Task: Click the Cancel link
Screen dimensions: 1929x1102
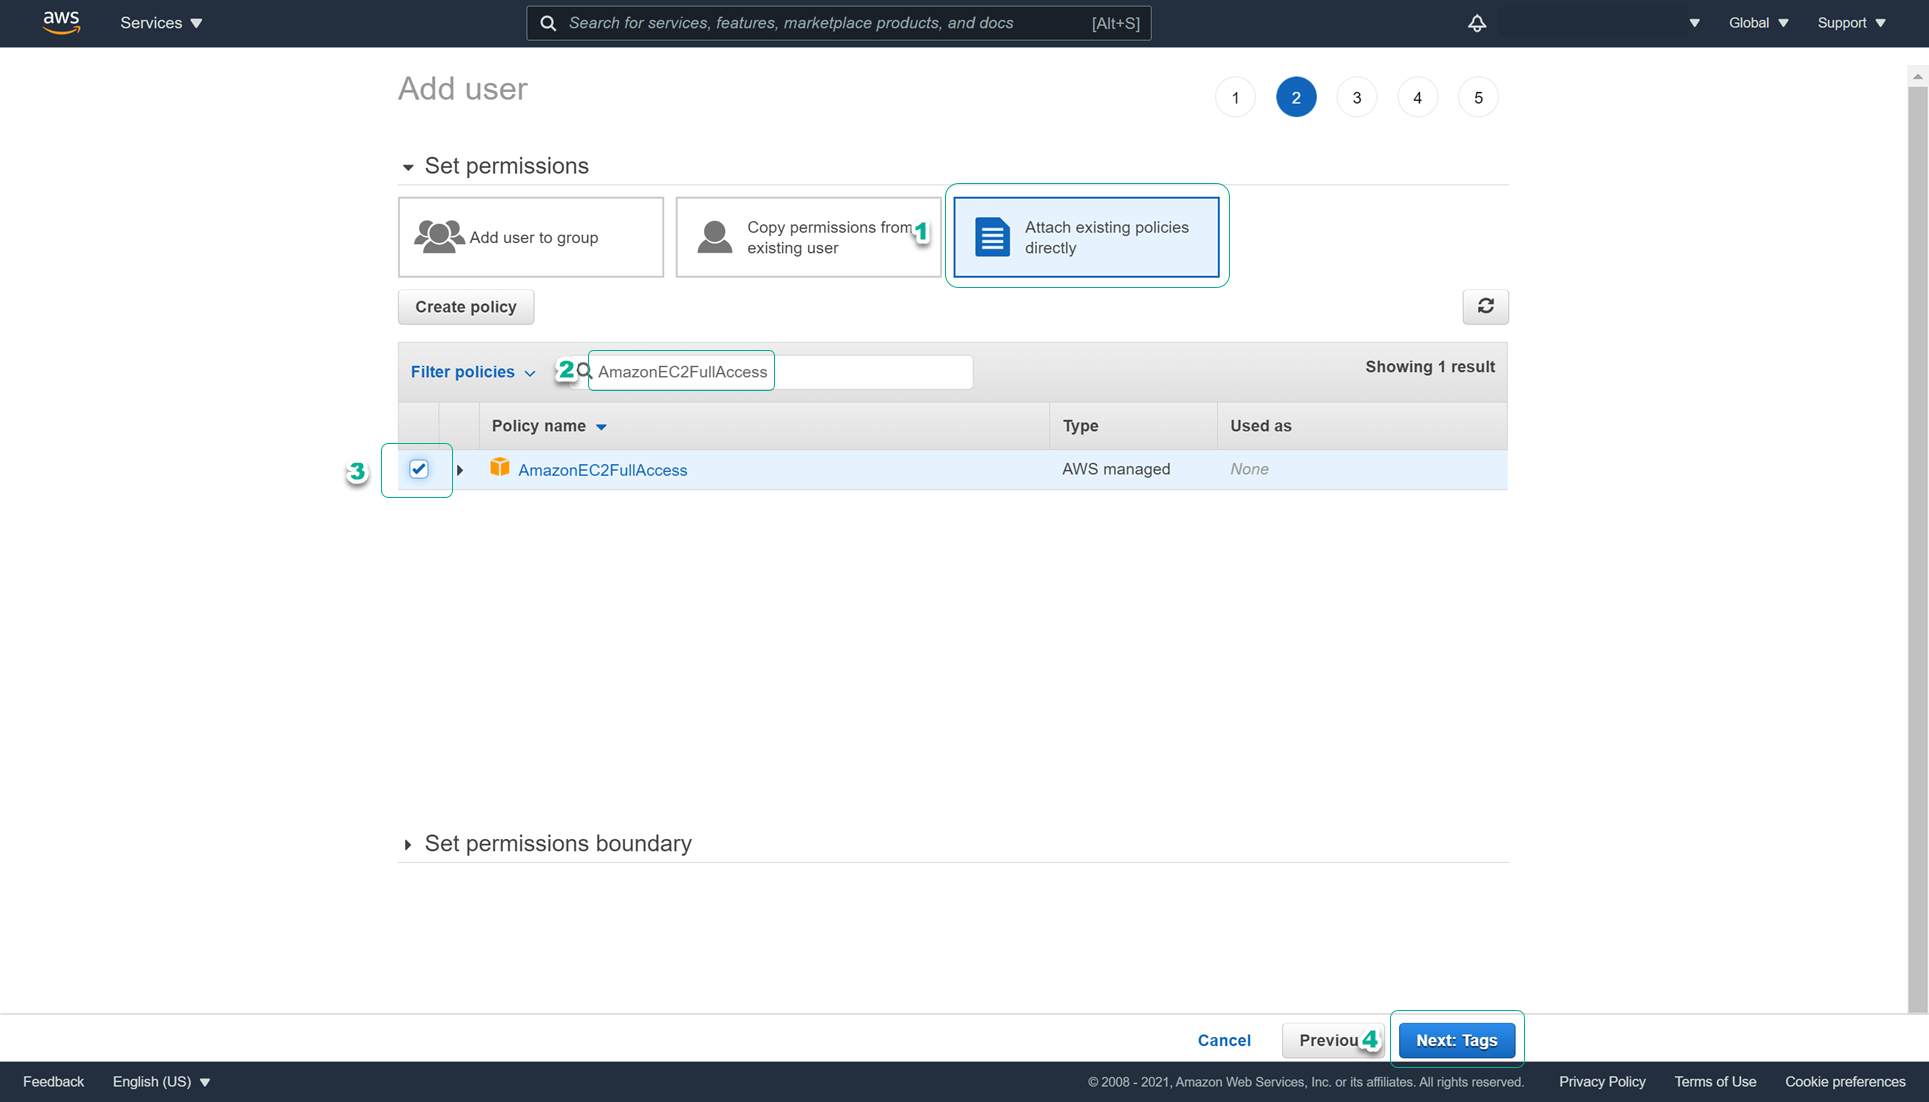Action: point(1224,1040)
